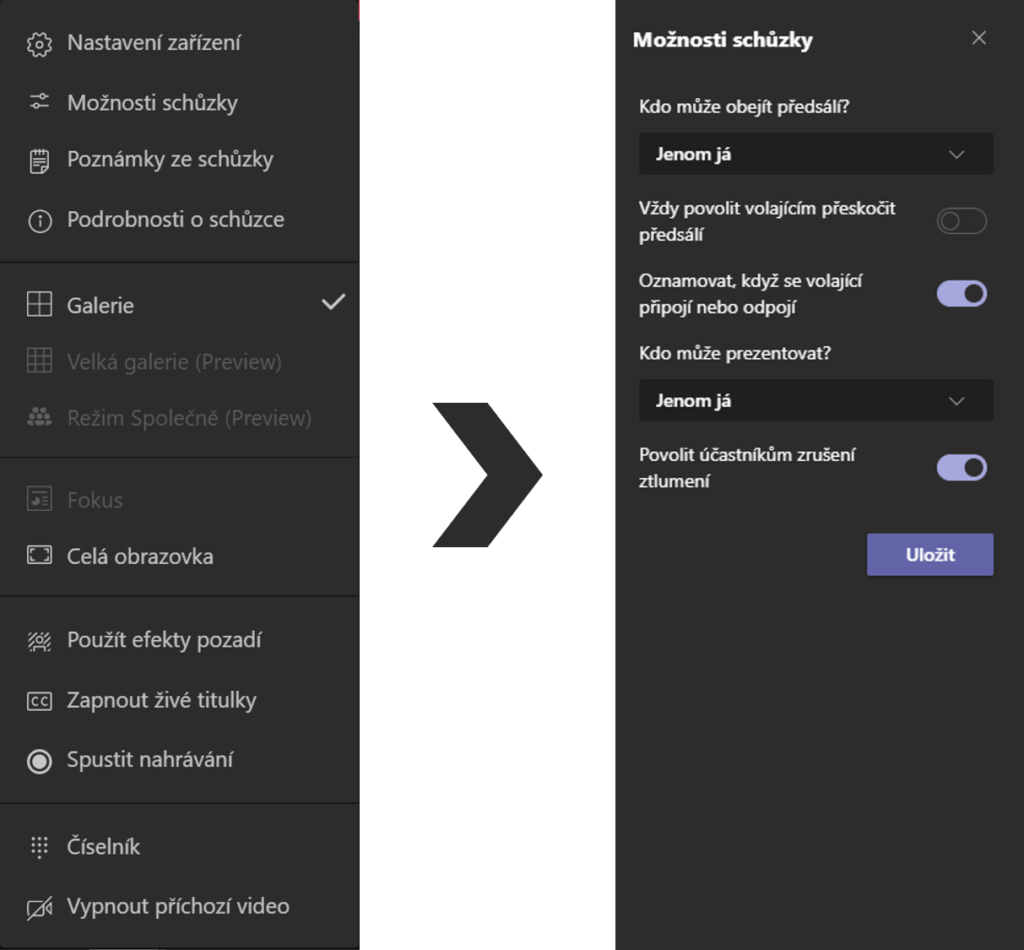This screenshot has height=950, width=1024.
Task: Click the gear icon for Nastavení zařízení
Action: 39,44
